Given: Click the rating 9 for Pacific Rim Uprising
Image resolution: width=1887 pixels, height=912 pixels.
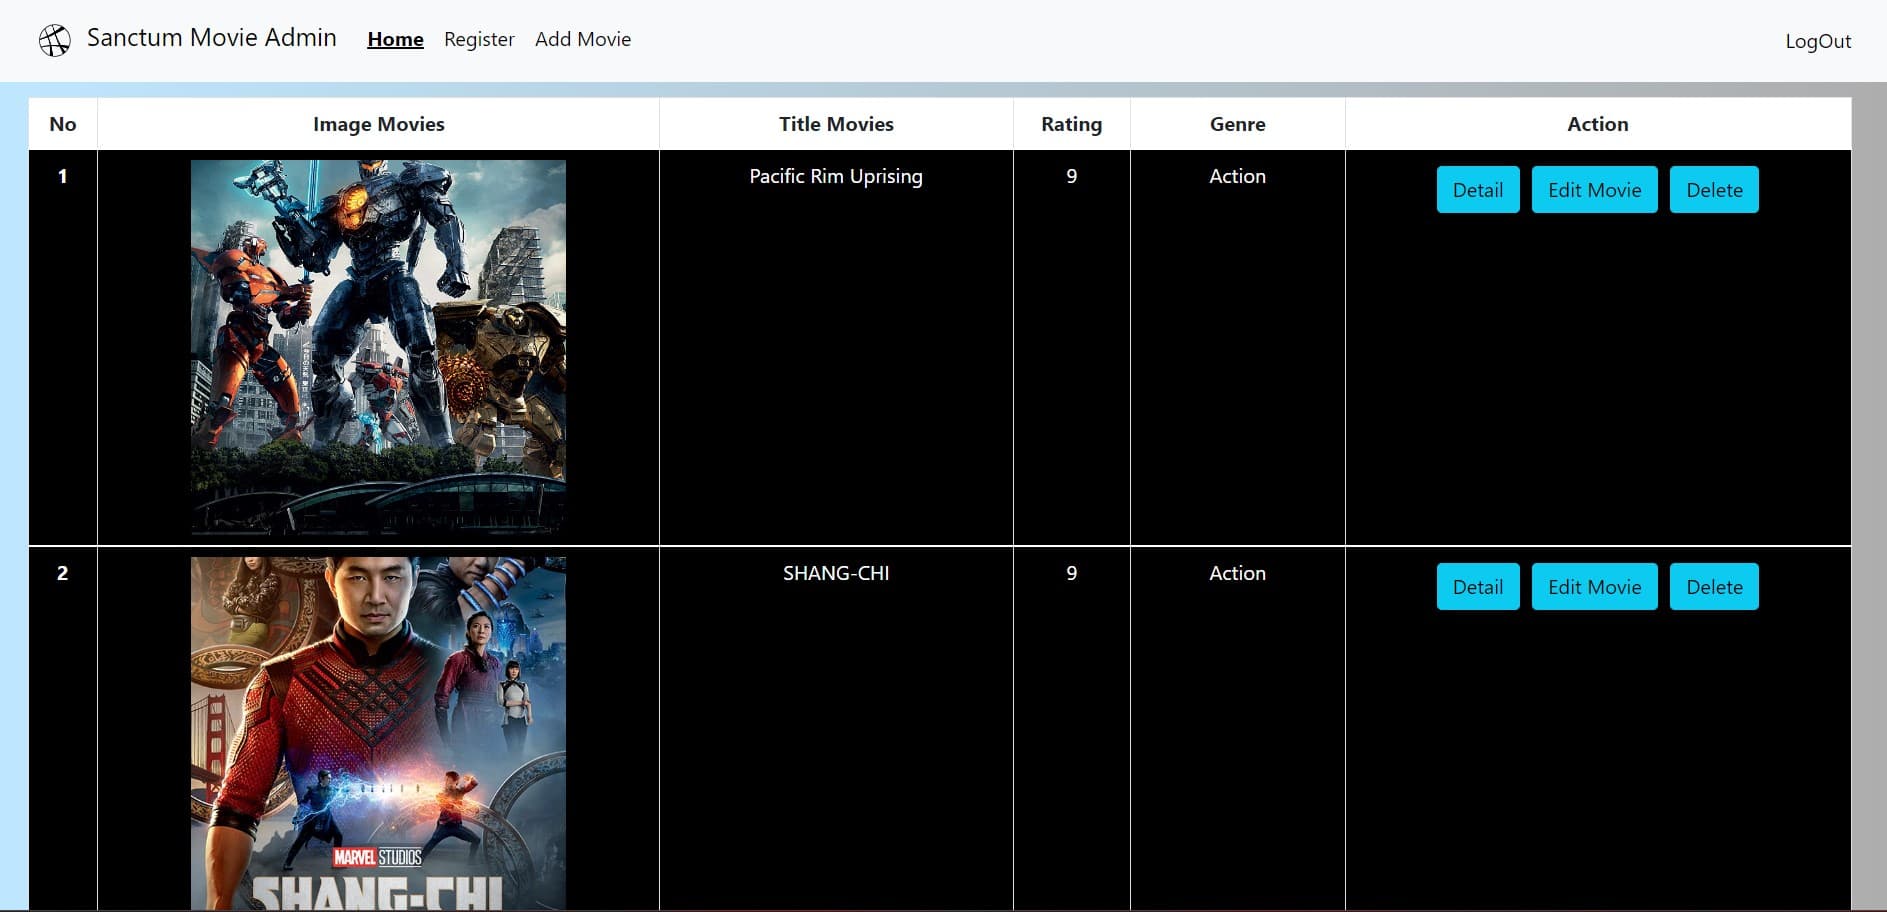Looking at the screenshot, I should [x=1072, y=176].
